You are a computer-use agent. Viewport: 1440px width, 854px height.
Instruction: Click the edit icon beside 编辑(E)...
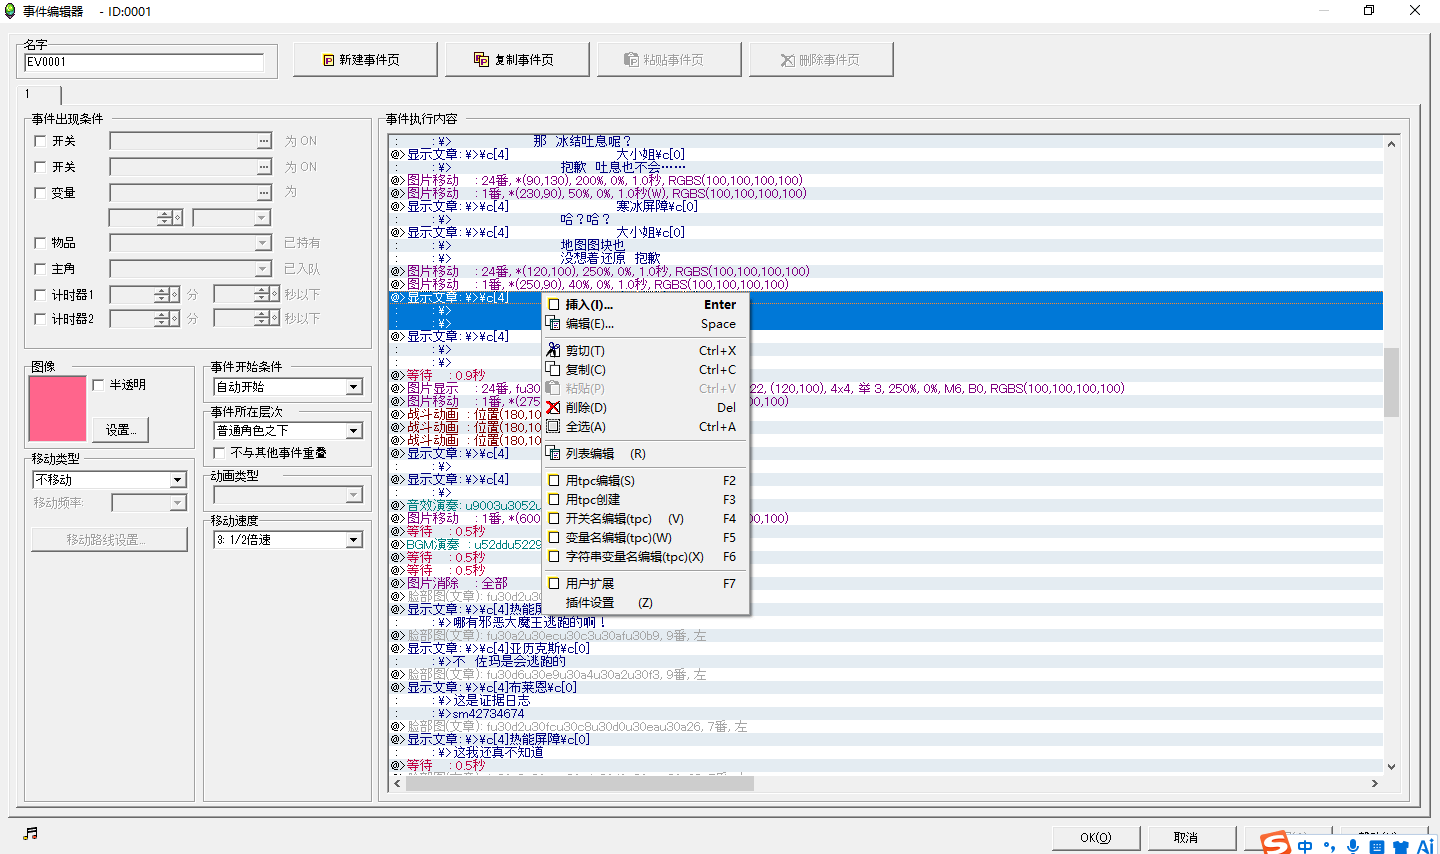click(x=553, y=323)
